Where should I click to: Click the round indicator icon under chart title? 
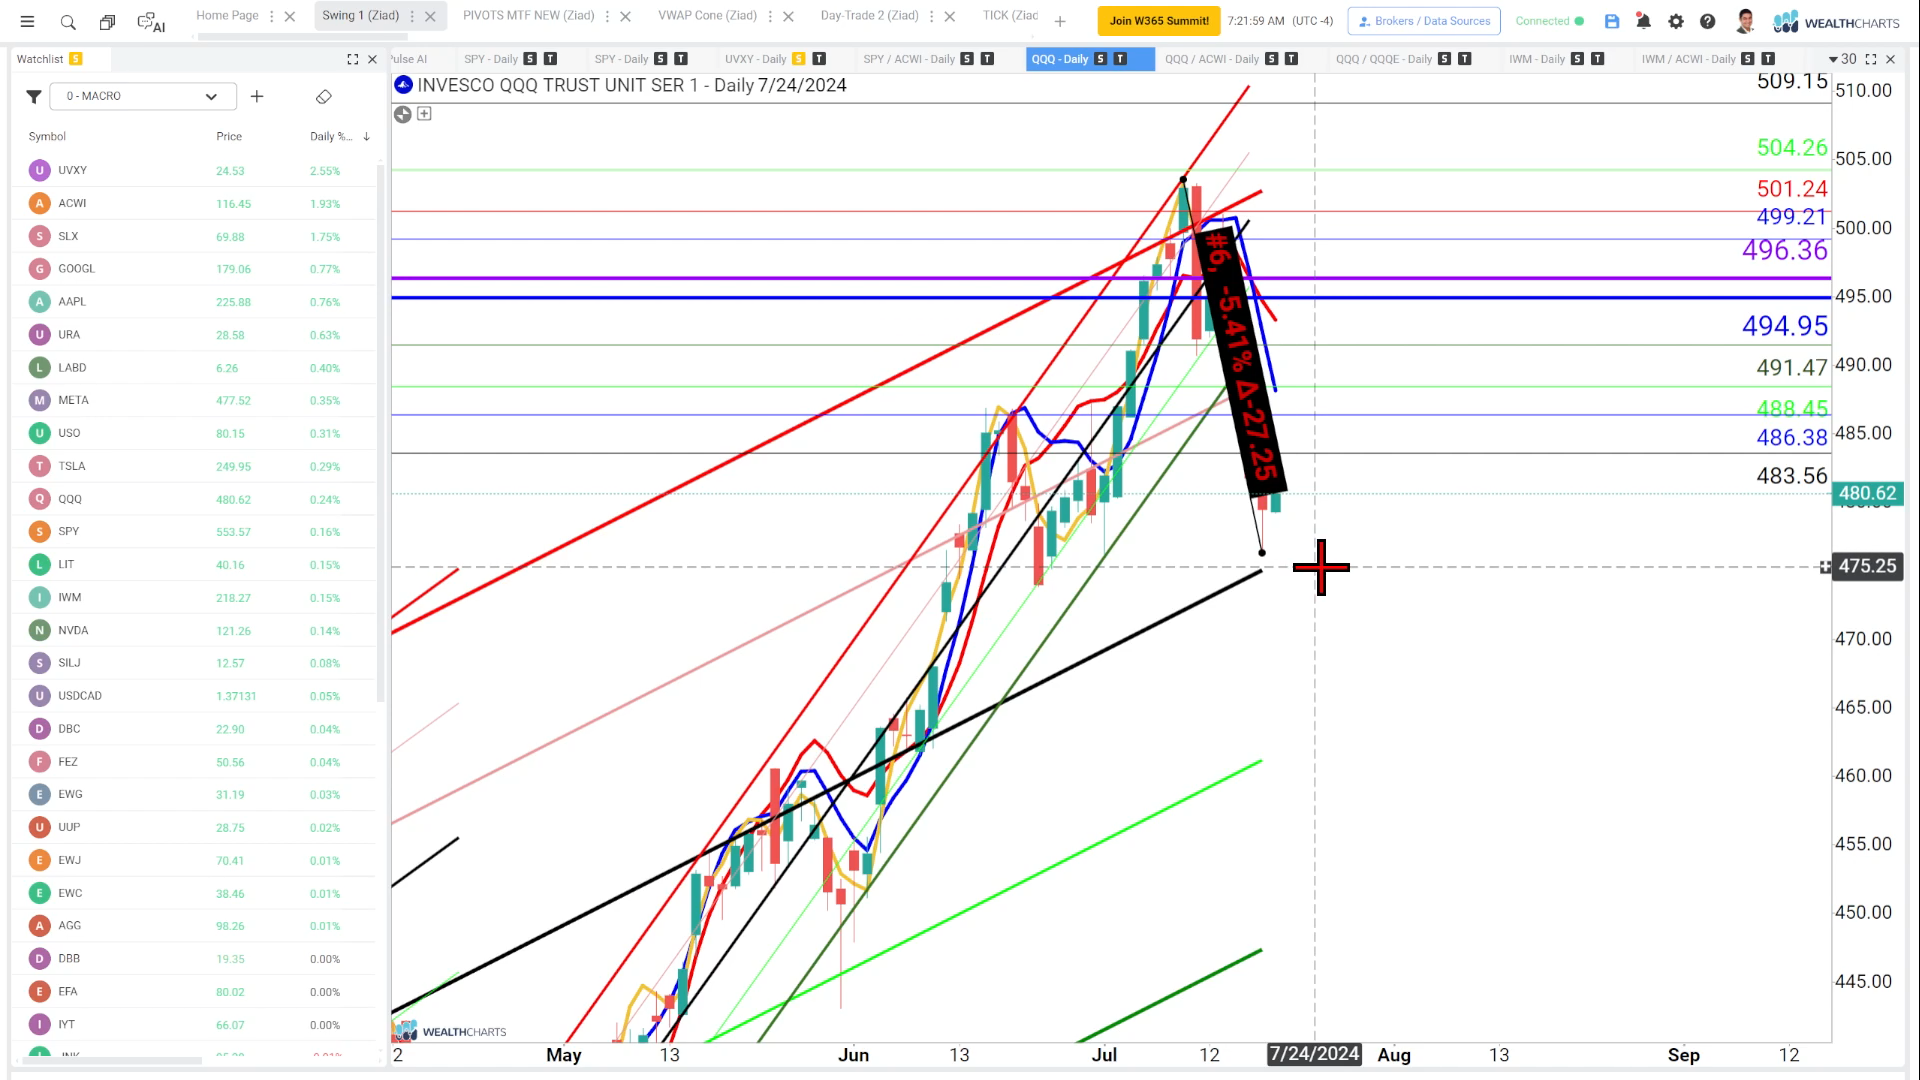tap(403, 114)
